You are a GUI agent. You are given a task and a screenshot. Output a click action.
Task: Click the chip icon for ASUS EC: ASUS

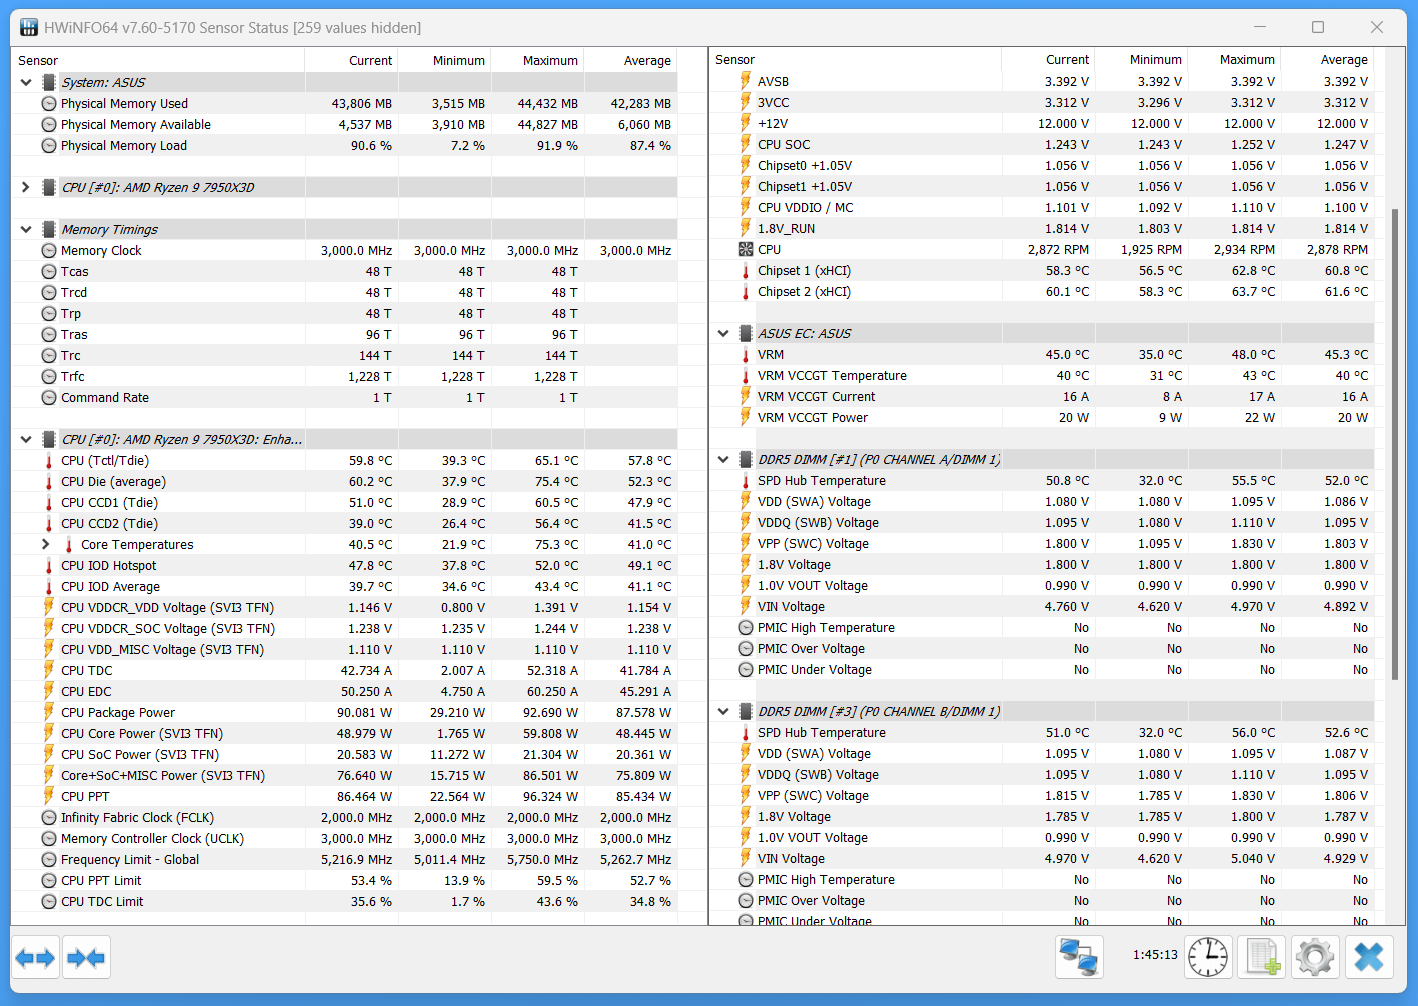(x=746, y=334)
